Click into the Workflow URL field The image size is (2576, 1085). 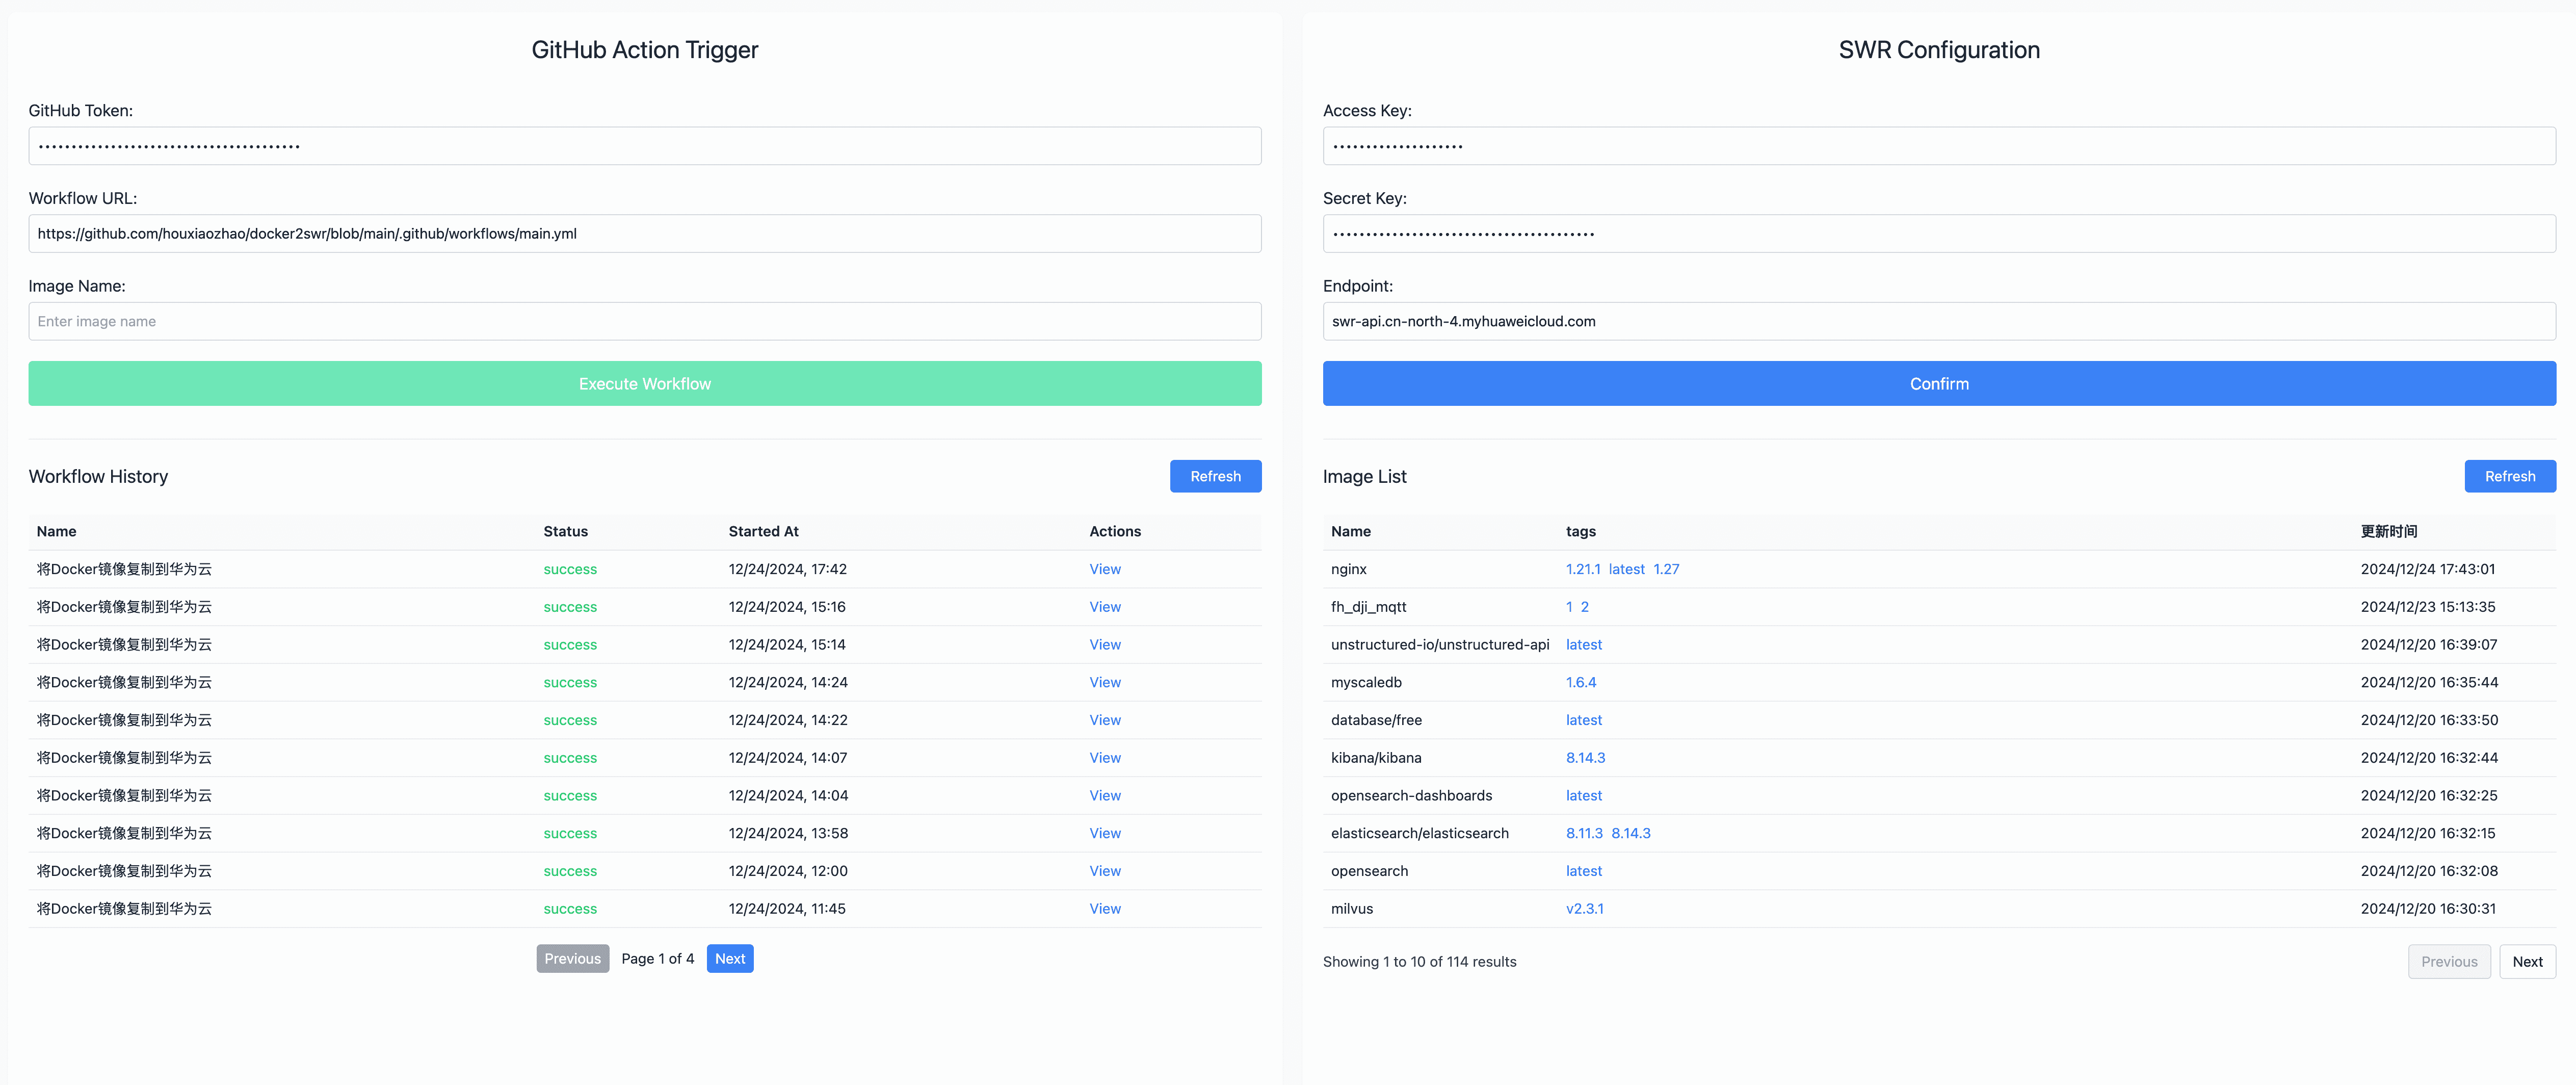click(644, 234)
